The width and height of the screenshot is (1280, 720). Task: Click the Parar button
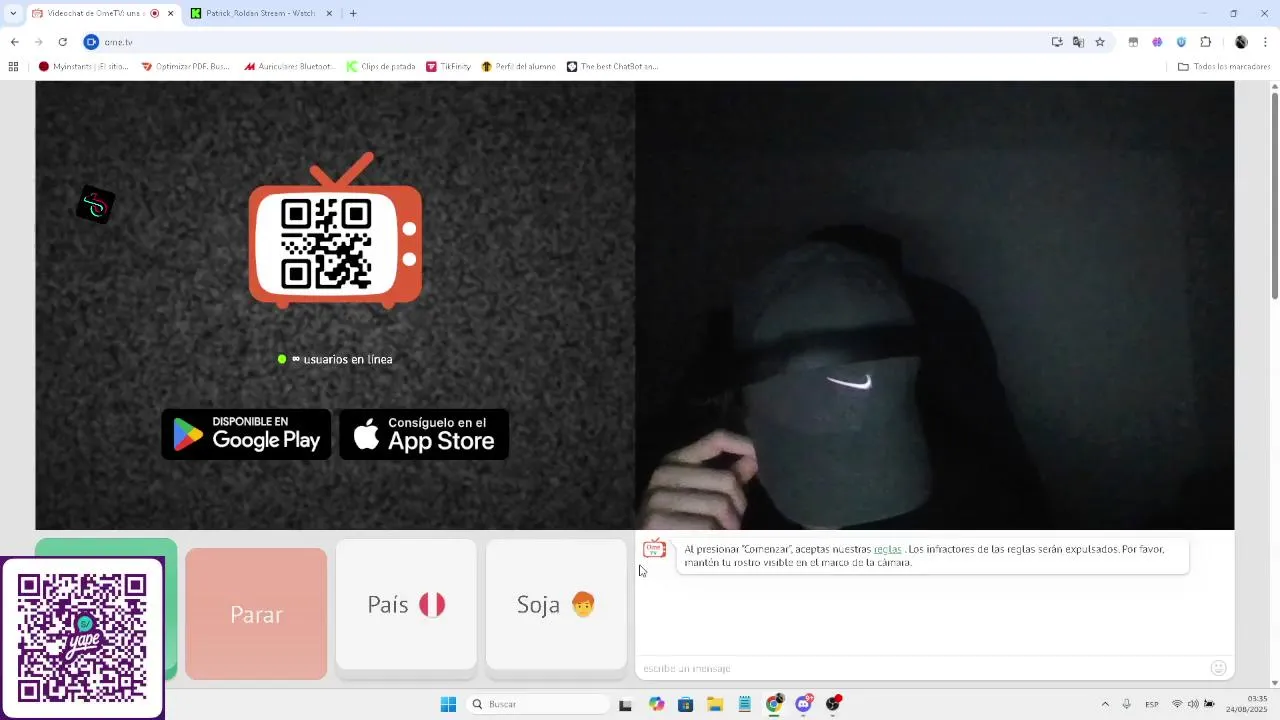click(256, 614)
